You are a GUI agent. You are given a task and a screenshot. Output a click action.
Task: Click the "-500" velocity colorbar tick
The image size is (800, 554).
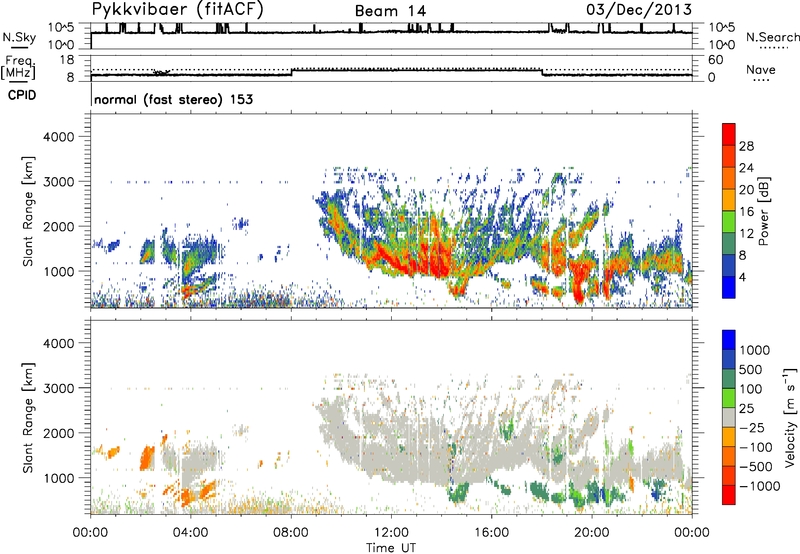pyautogui.click(x=756, y=466)
